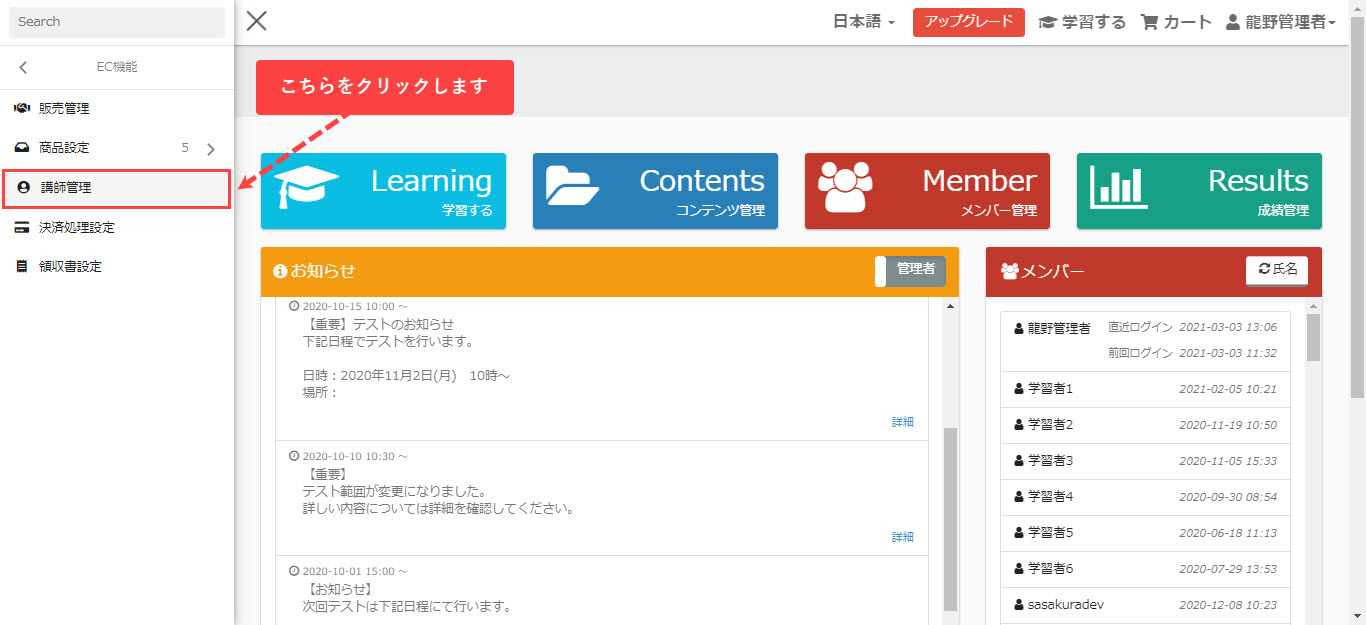
Task: Toggle the 管理者 switch in お知らせ header
Action: tap(910, 271)
